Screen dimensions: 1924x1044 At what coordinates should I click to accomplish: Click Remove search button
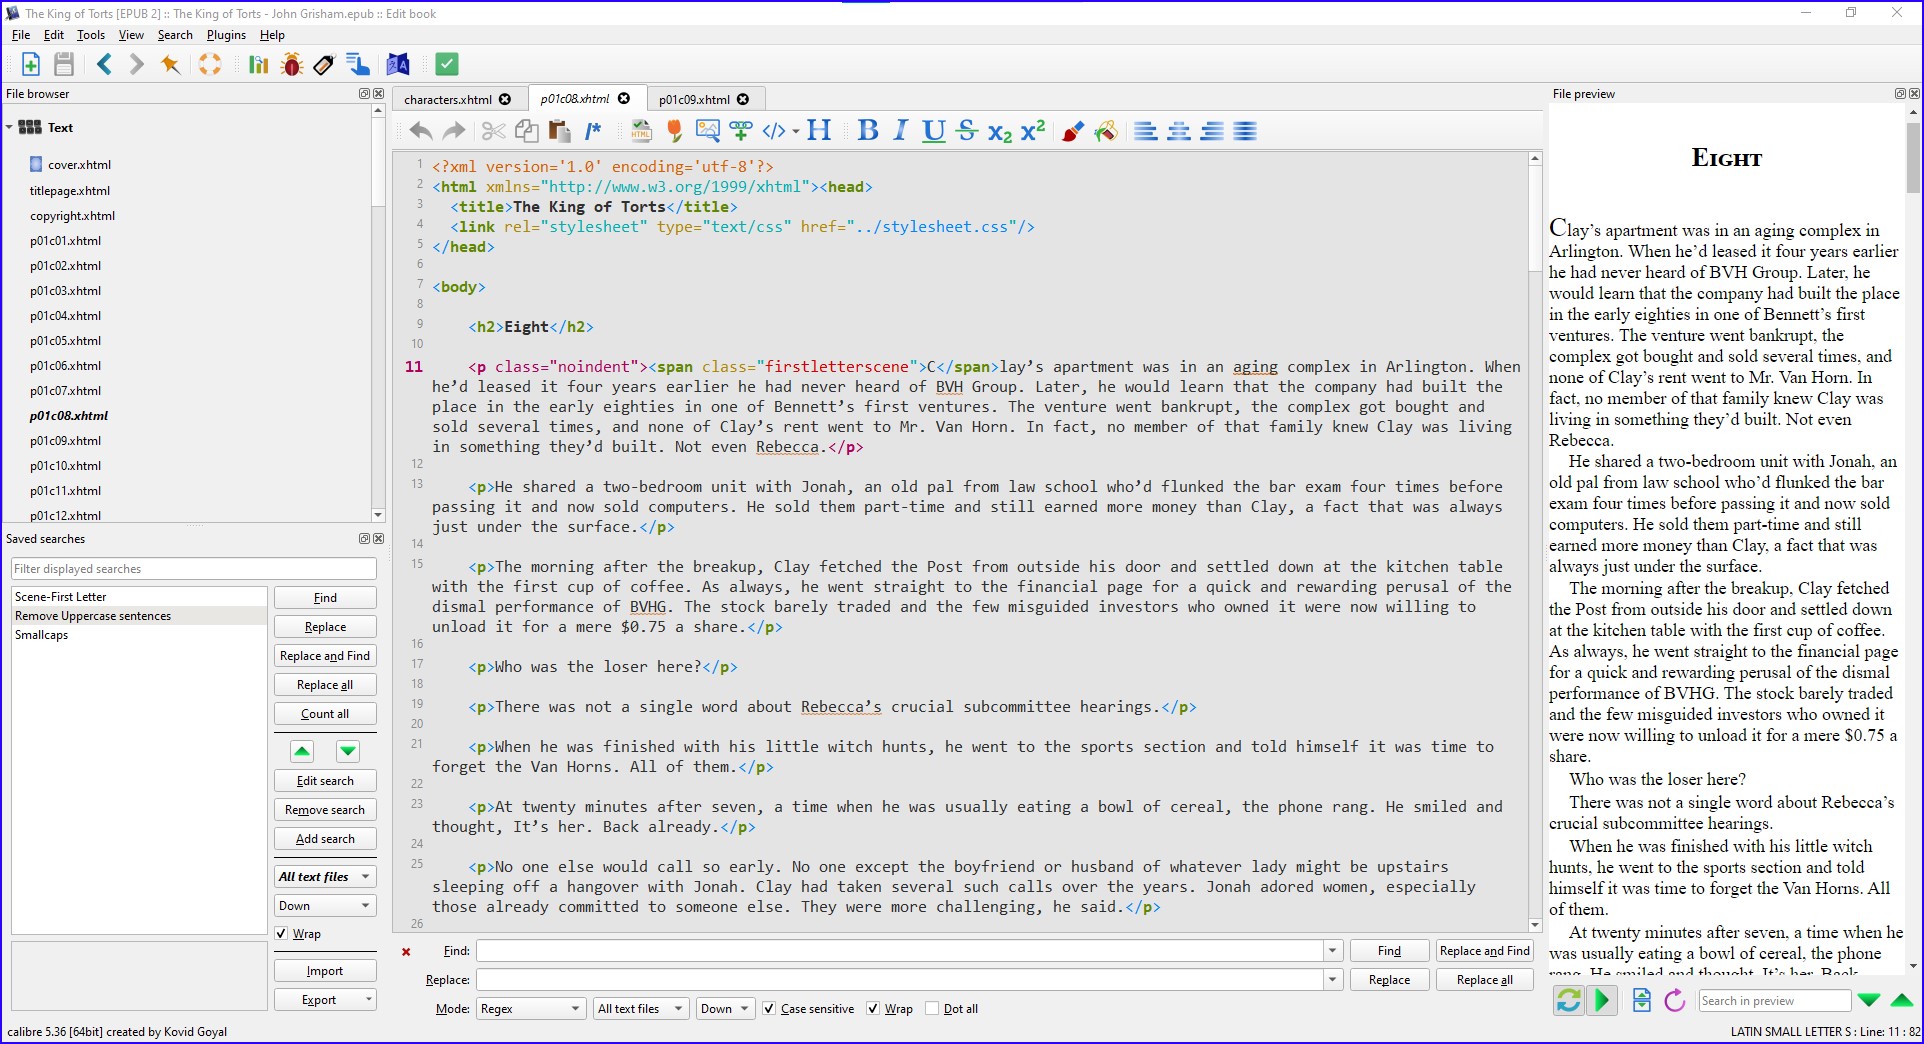click(325, 810)
